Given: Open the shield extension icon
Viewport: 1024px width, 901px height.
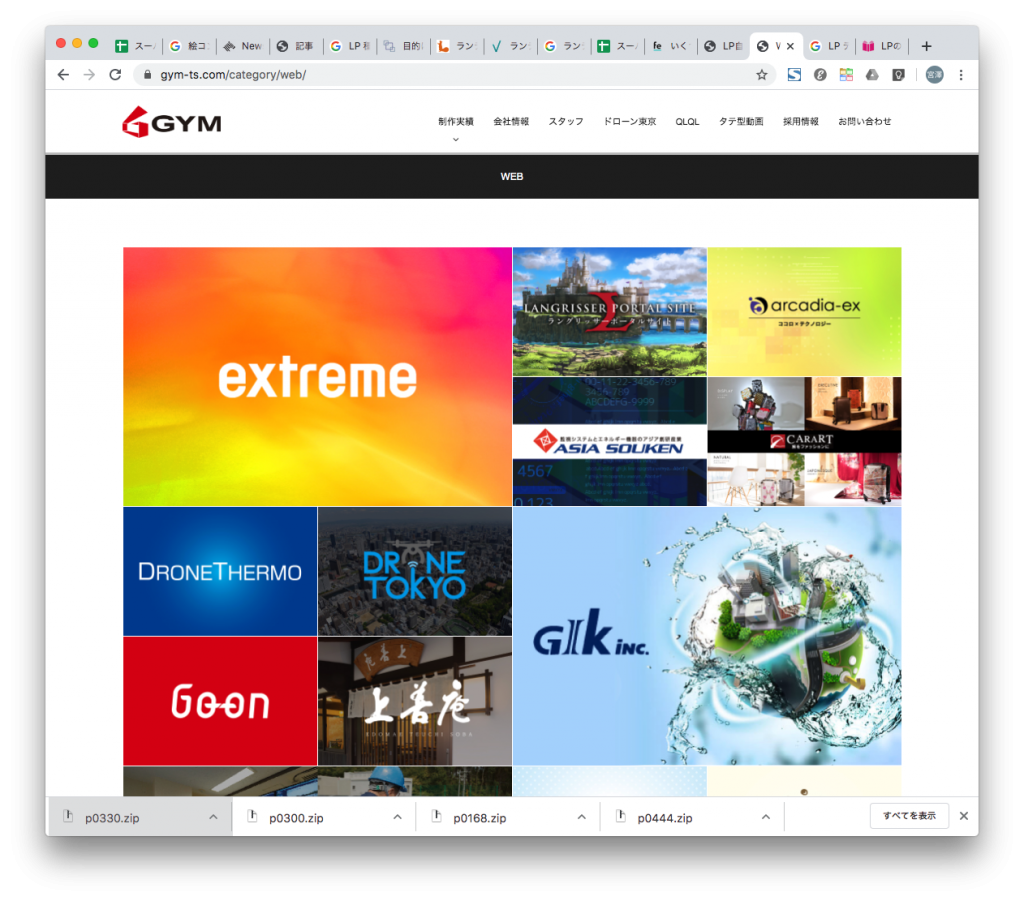Looking at the screenshot, I should pos(899,75).
